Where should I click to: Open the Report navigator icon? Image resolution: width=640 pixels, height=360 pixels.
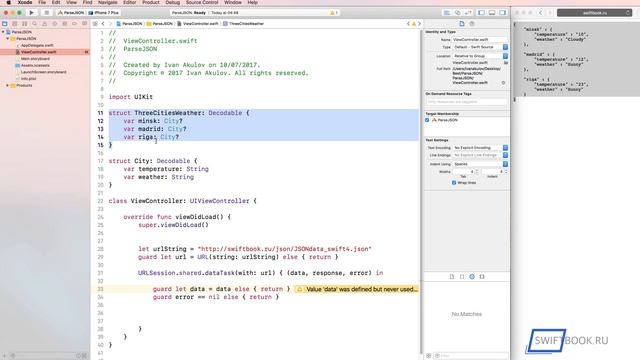pos(84,24)
